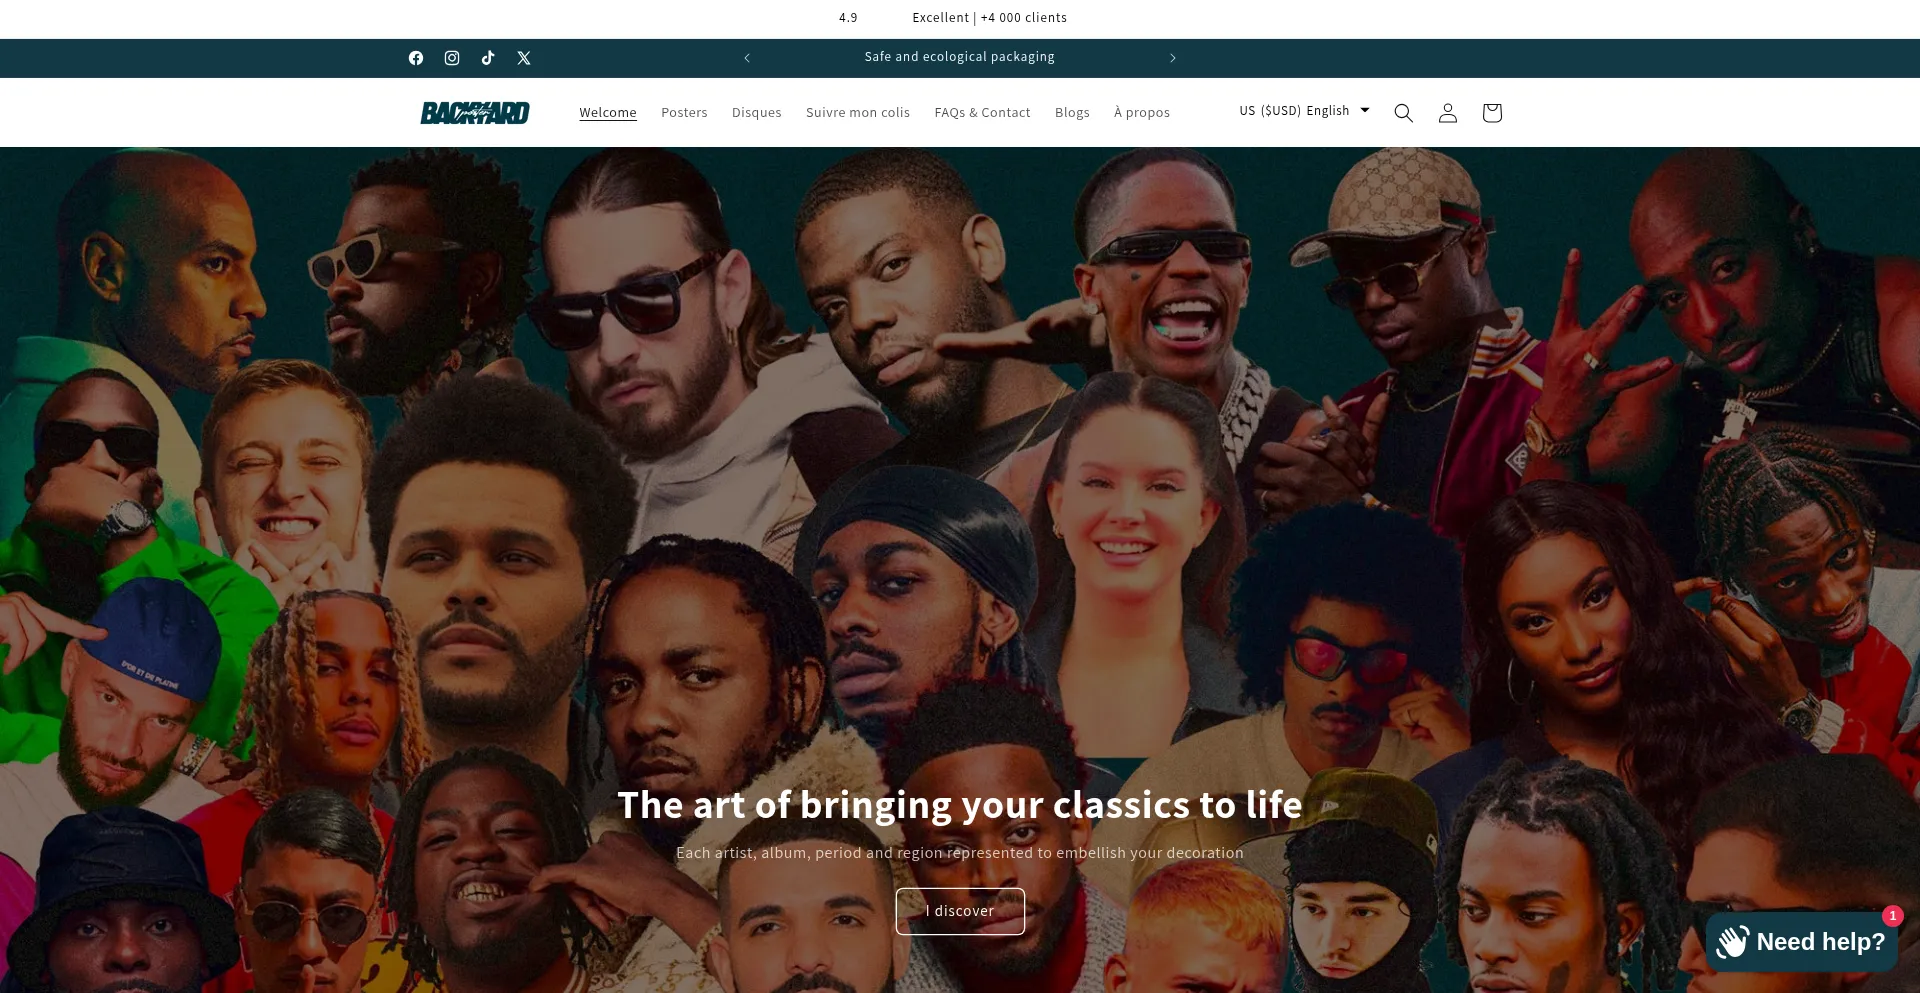Viewport: 1920px width, 993px height.
Task: Open the Disques menu item
Action: tap(757, 113)
